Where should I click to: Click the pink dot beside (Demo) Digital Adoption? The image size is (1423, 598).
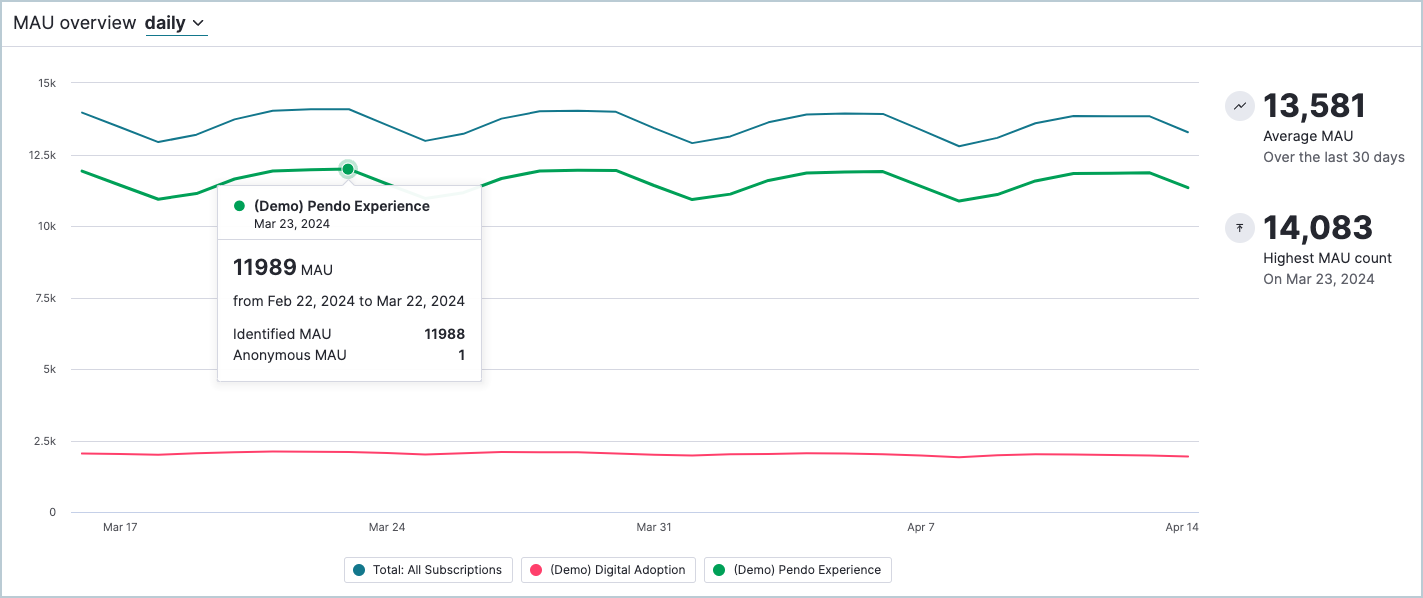pos(537,569)
